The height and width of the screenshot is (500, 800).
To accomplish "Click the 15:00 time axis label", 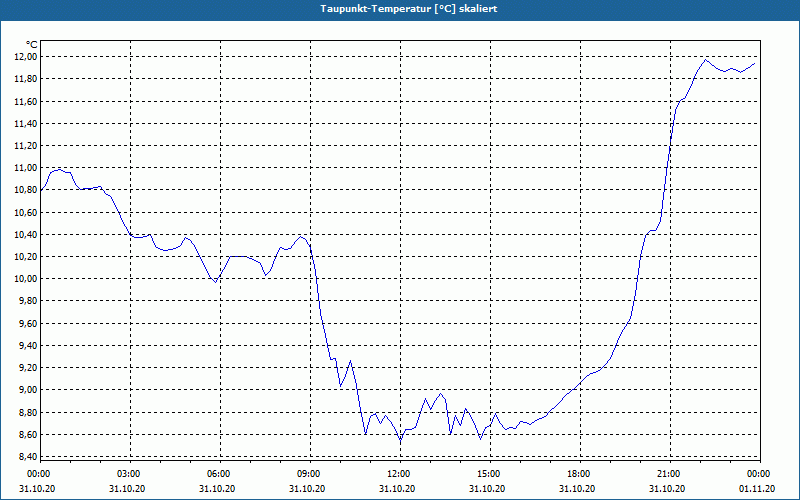I will pos(491,474).
